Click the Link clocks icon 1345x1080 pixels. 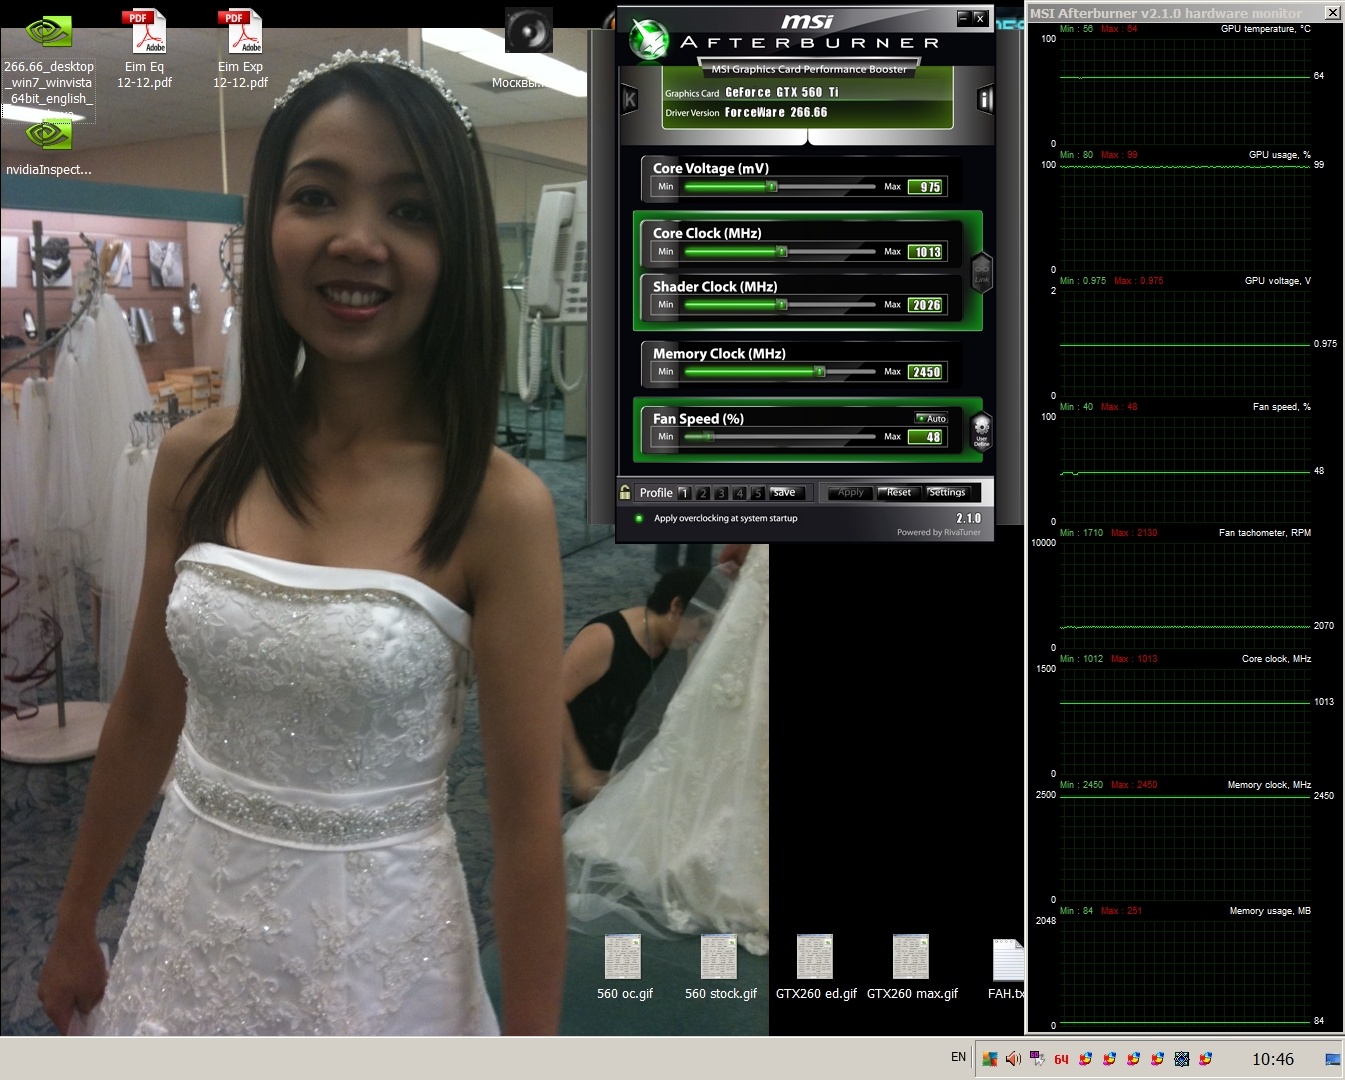pyautogui.click(x=981, y=272)
